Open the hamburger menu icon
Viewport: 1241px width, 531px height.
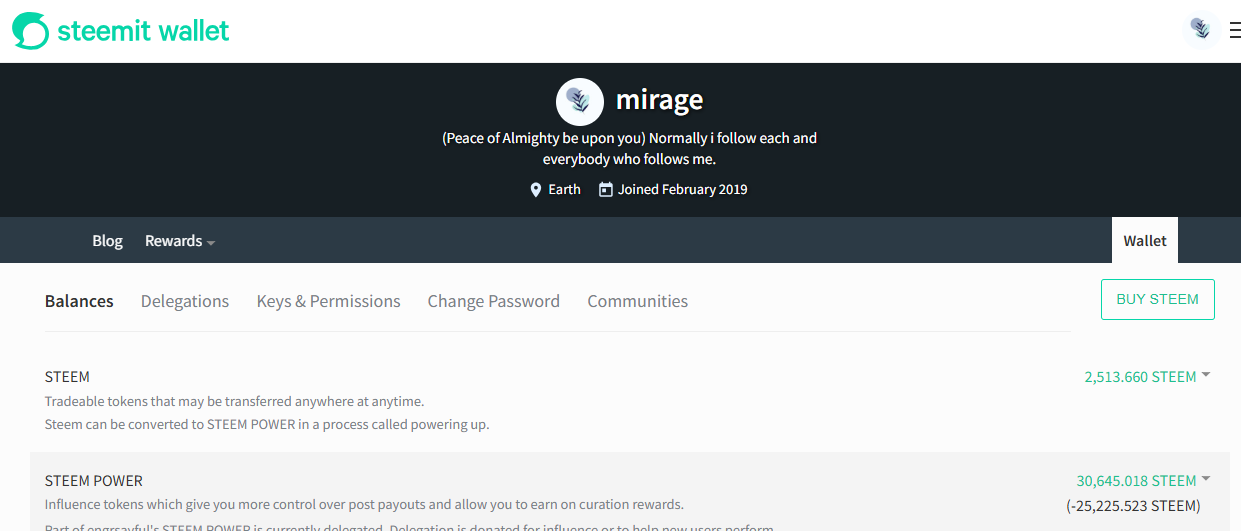(1235, 31)
